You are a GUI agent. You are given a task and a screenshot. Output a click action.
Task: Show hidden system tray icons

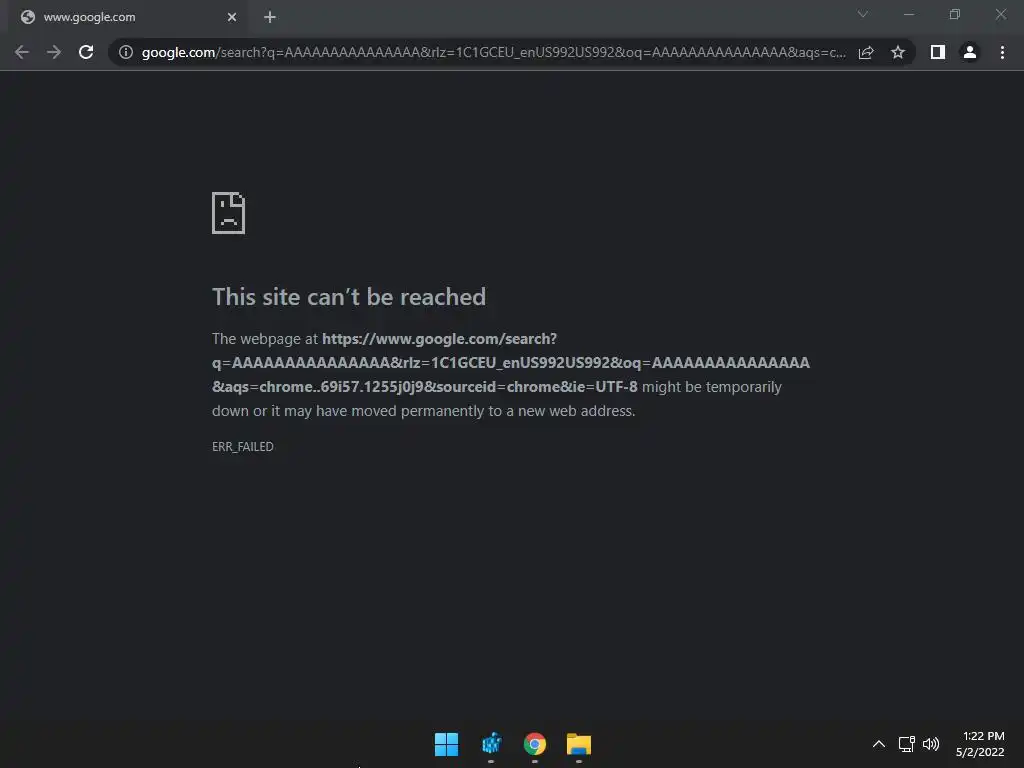click(x=879, y=744)
